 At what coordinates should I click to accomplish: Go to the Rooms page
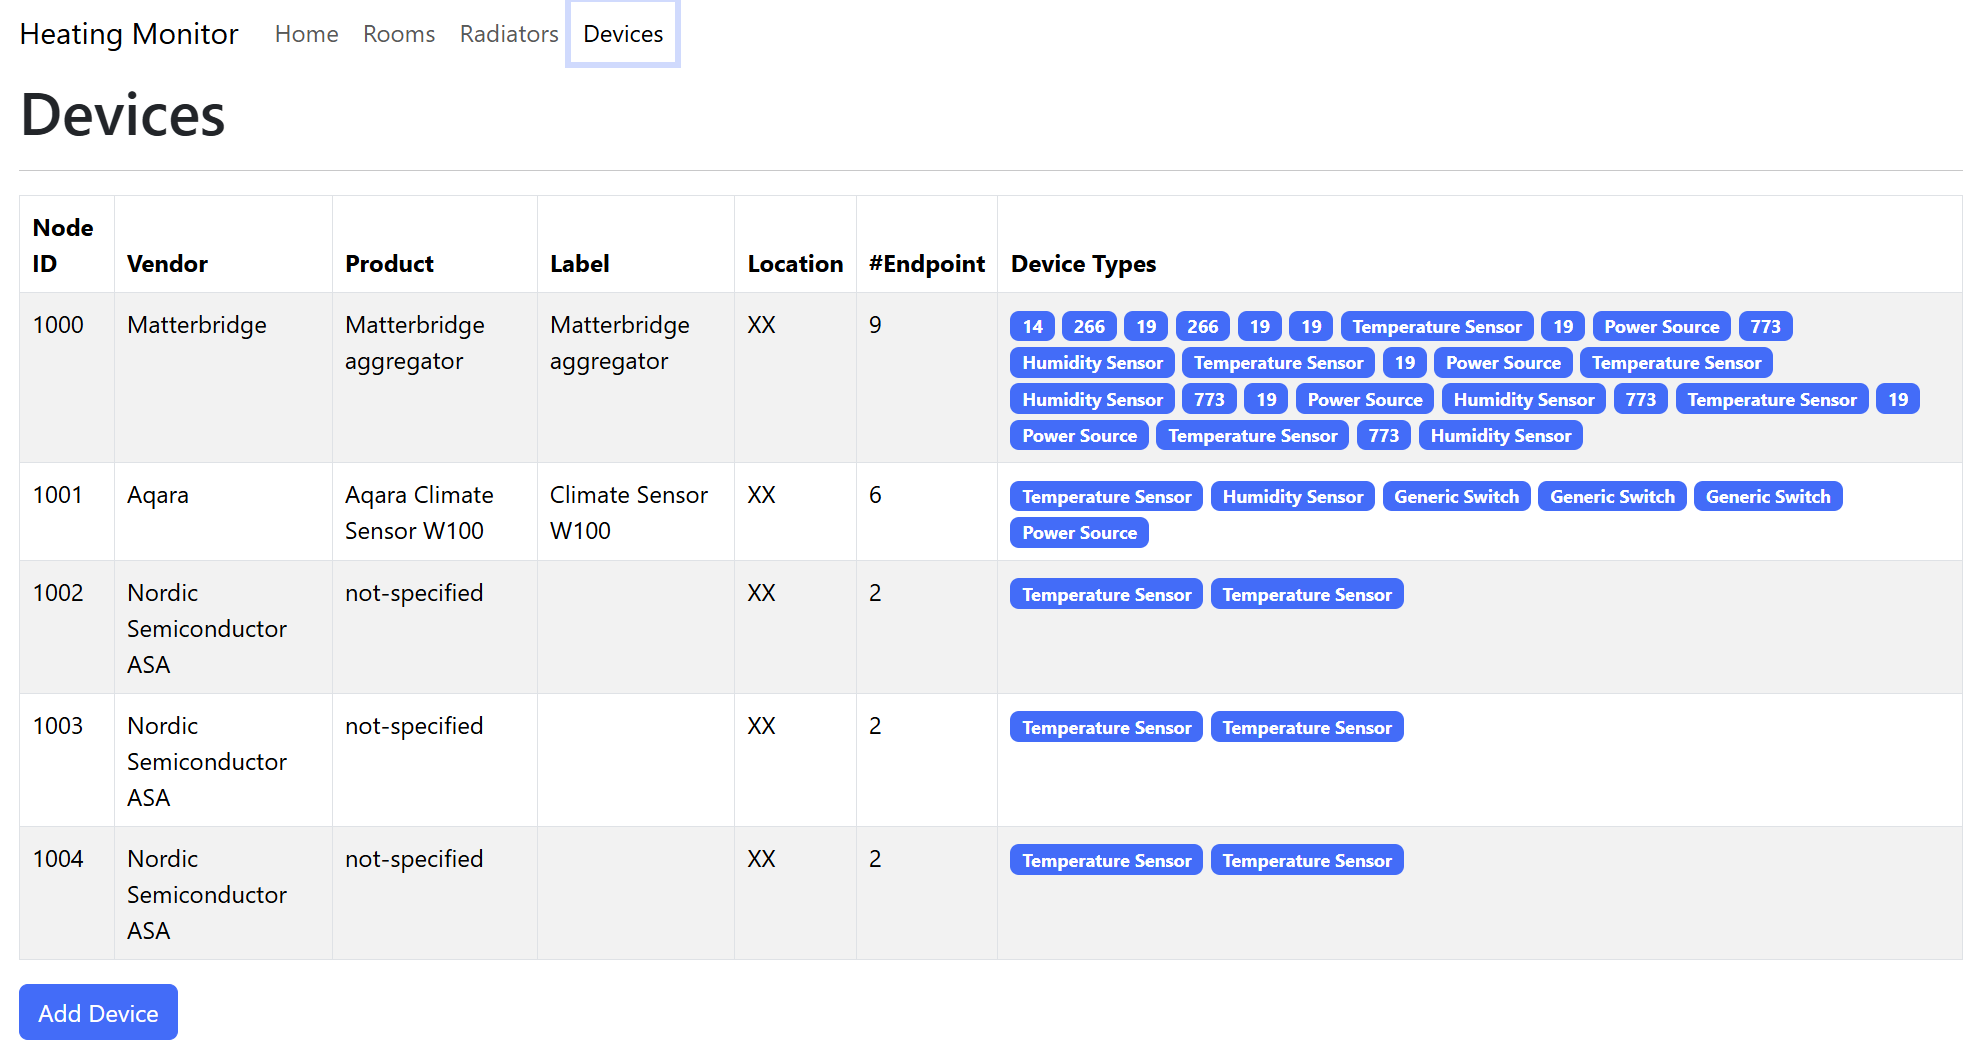398,34
